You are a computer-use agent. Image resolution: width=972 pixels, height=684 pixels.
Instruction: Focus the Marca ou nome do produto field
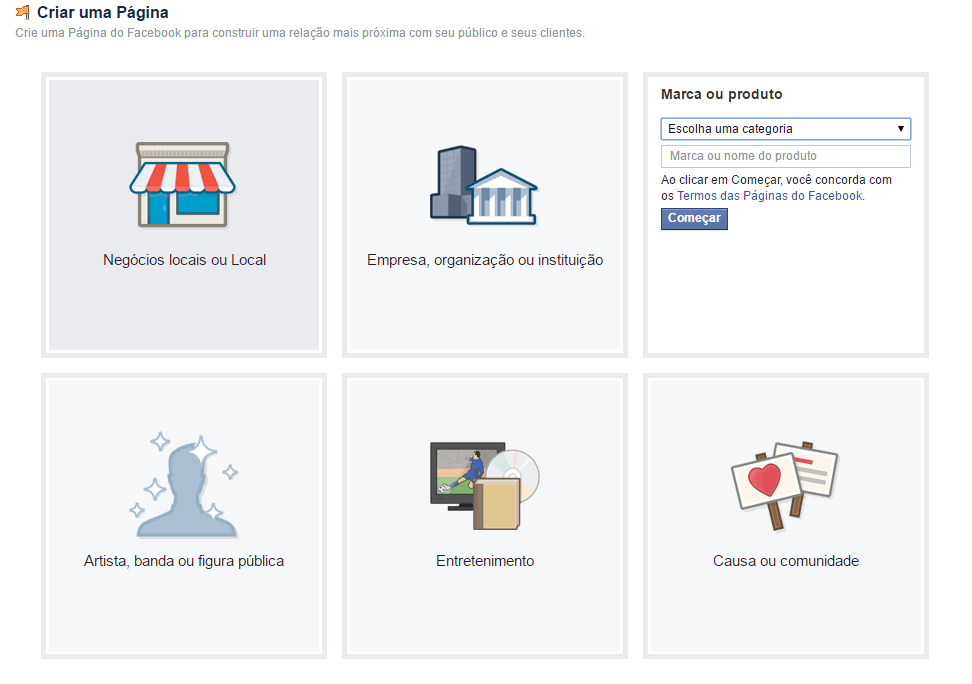point(785,156)
